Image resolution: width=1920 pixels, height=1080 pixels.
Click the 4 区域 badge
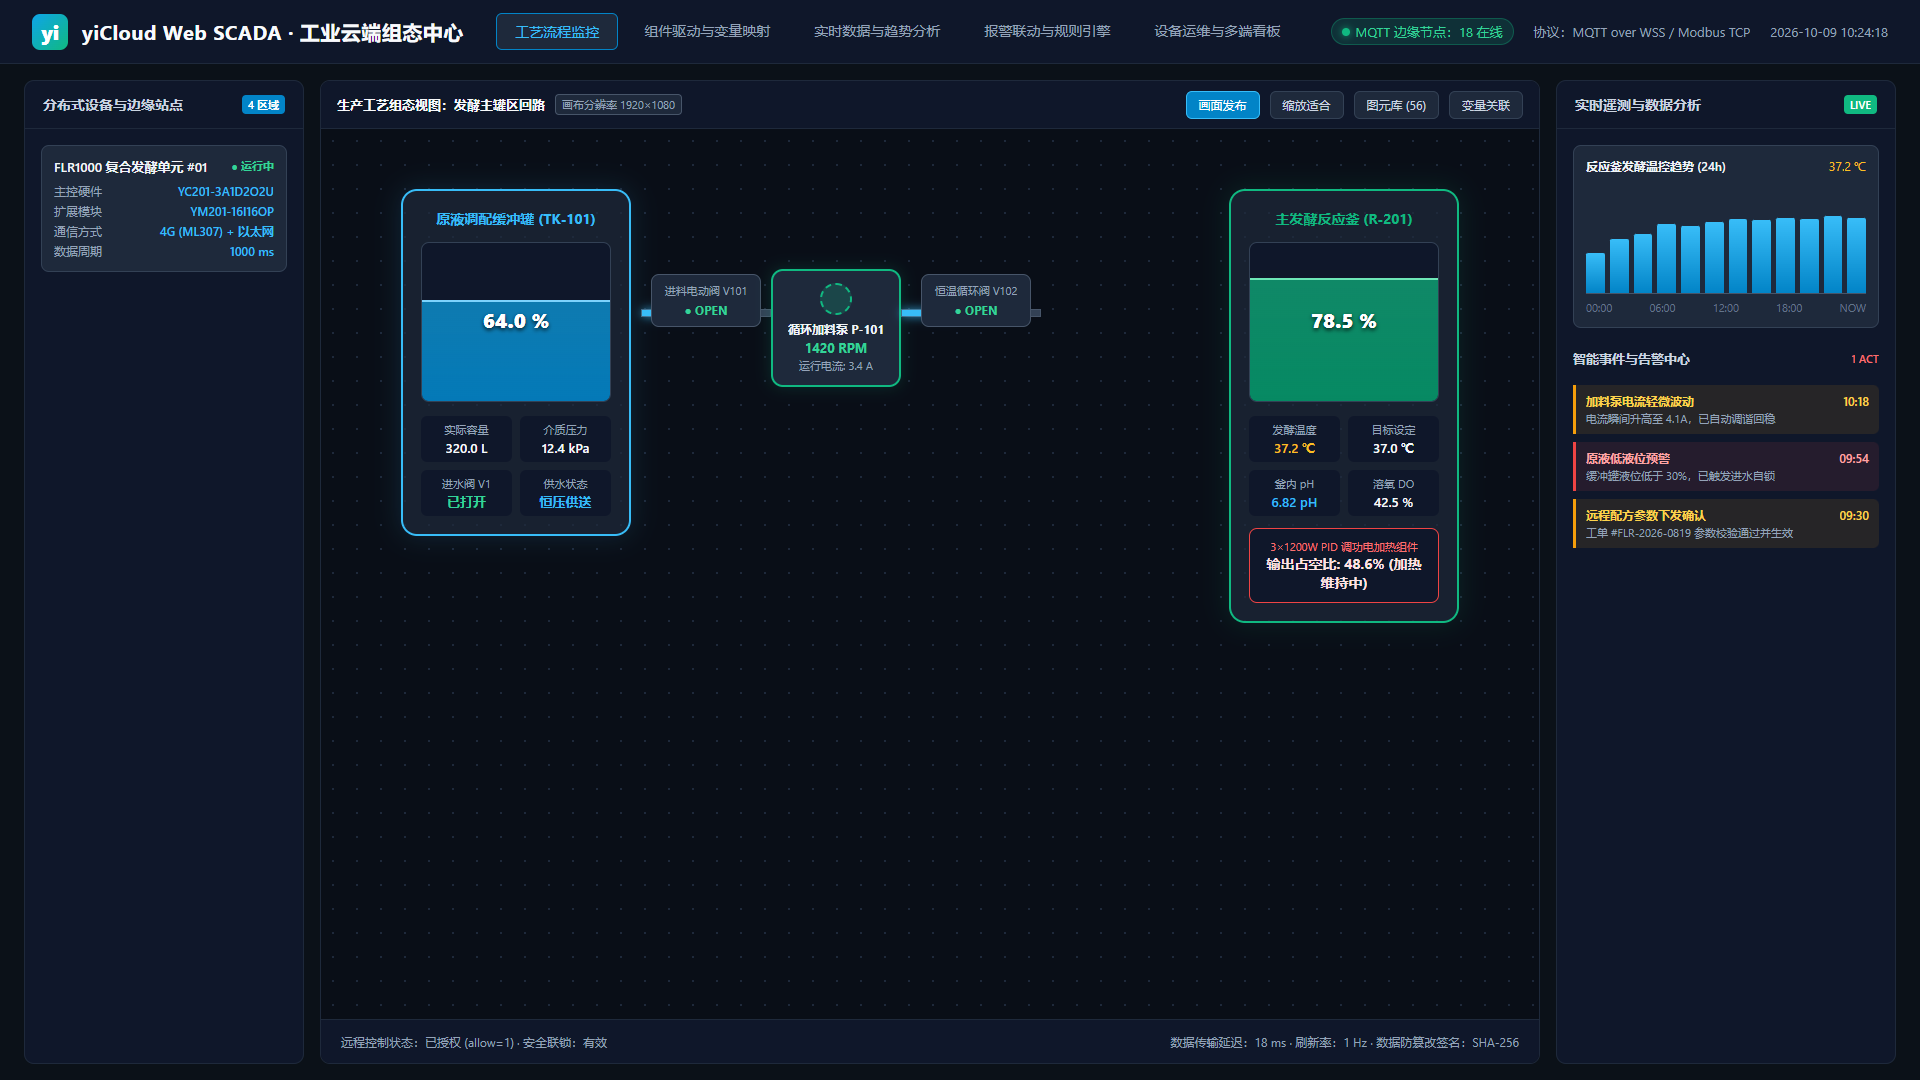[264, 105]
